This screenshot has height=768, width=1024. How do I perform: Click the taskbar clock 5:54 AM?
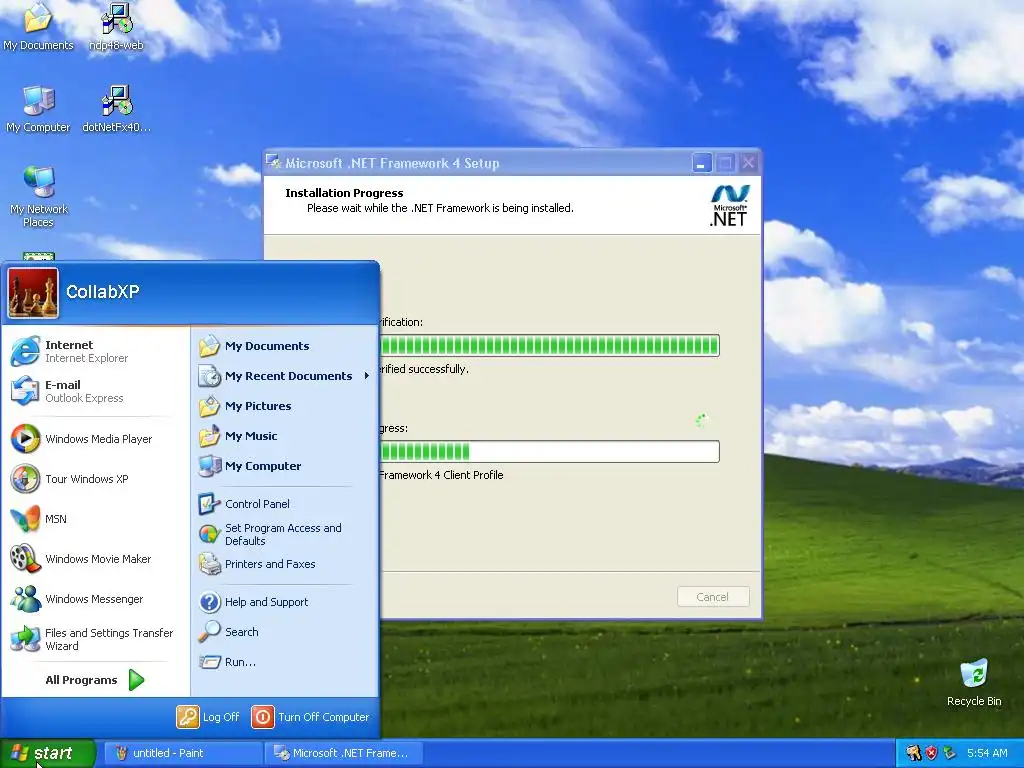click(987, 753)
